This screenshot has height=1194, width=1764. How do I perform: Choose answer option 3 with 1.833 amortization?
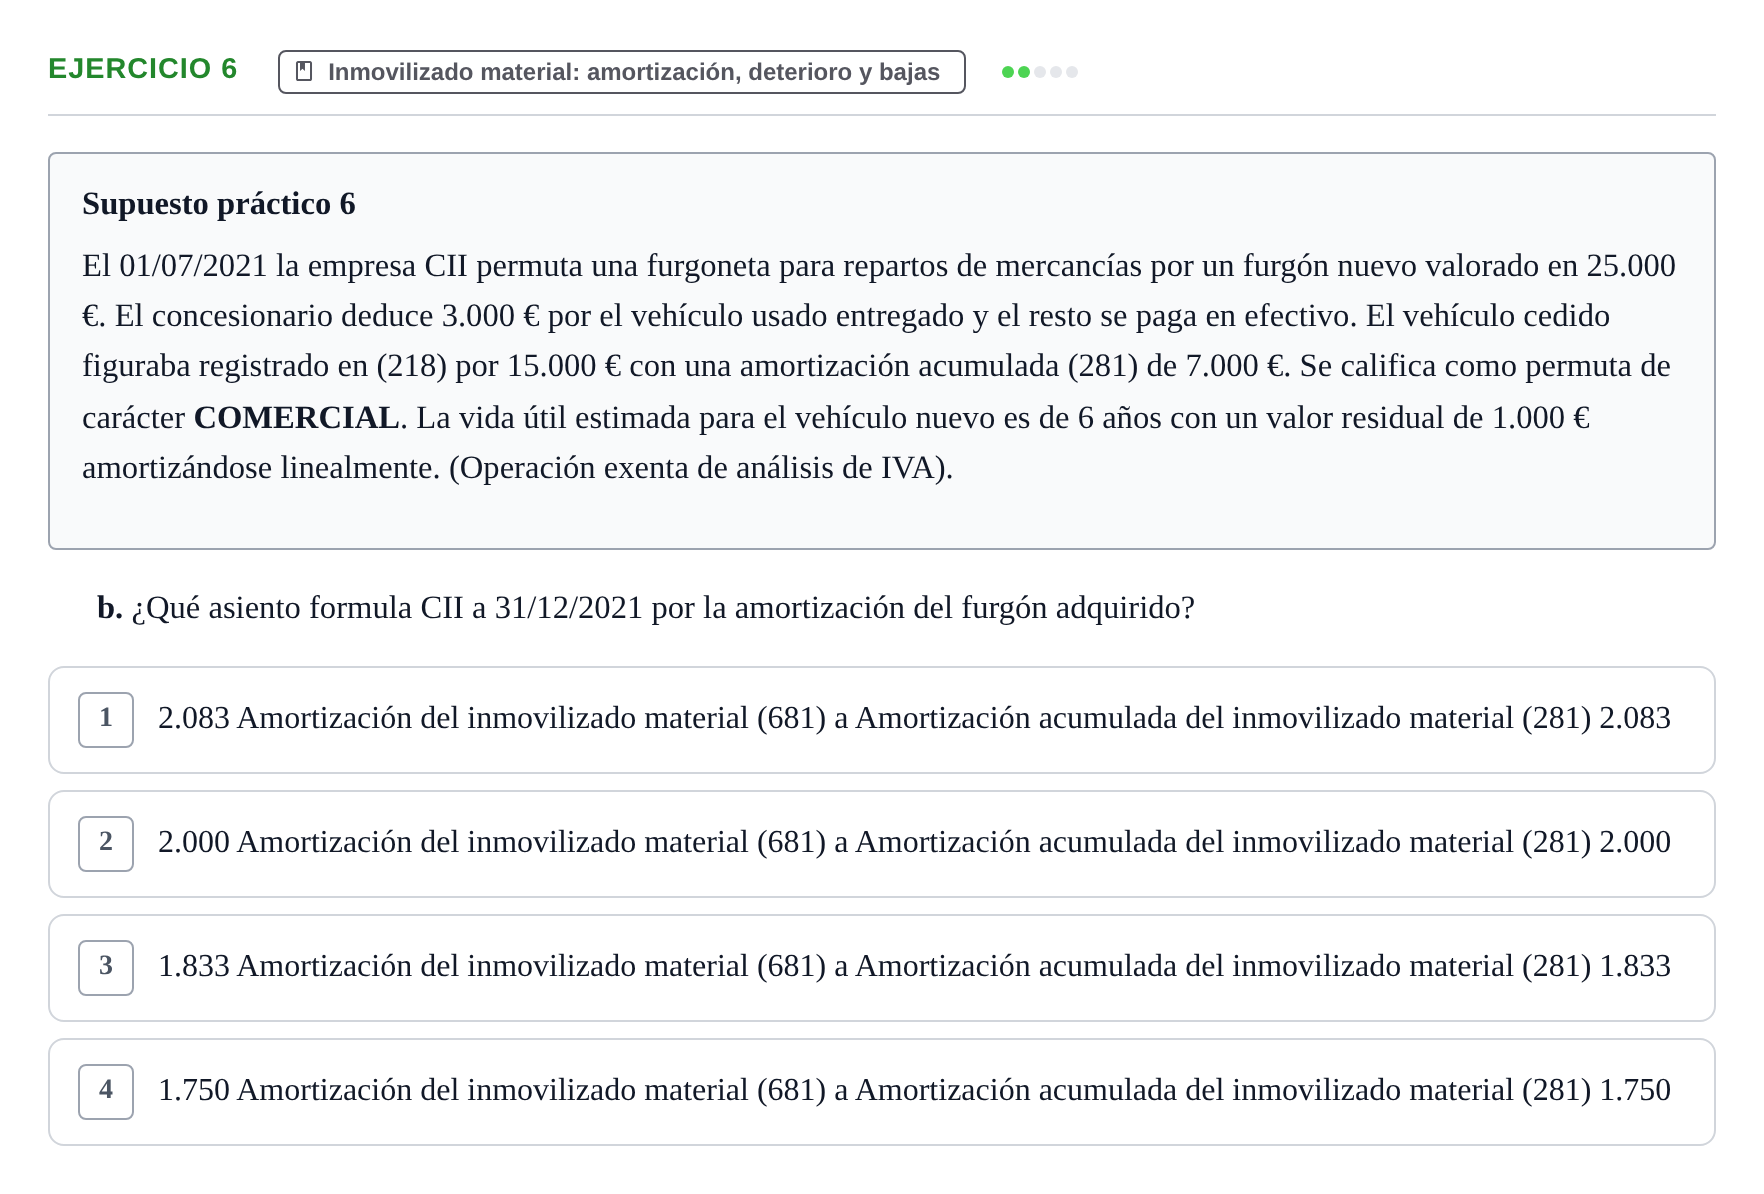click(x=882, y=968)
